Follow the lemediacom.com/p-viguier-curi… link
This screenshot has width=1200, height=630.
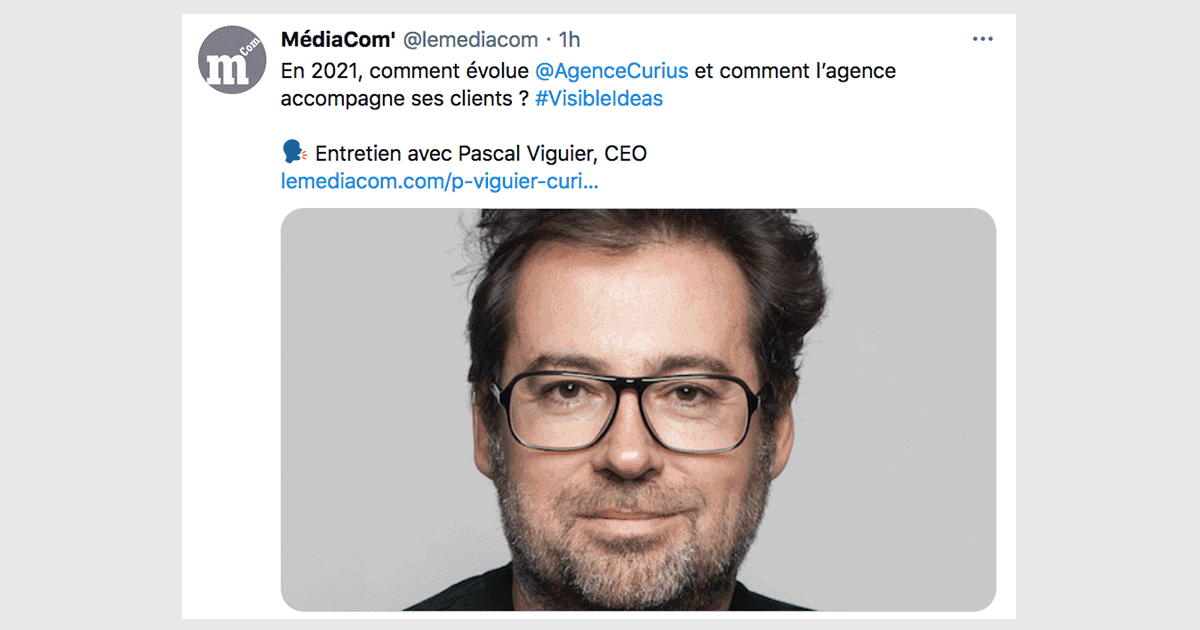441,183
